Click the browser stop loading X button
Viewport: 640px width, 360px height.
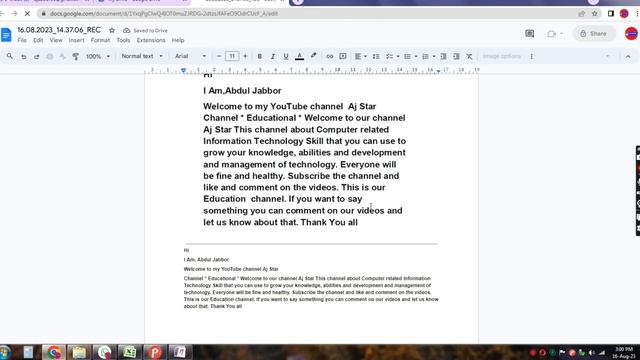(x=27, y=13)
